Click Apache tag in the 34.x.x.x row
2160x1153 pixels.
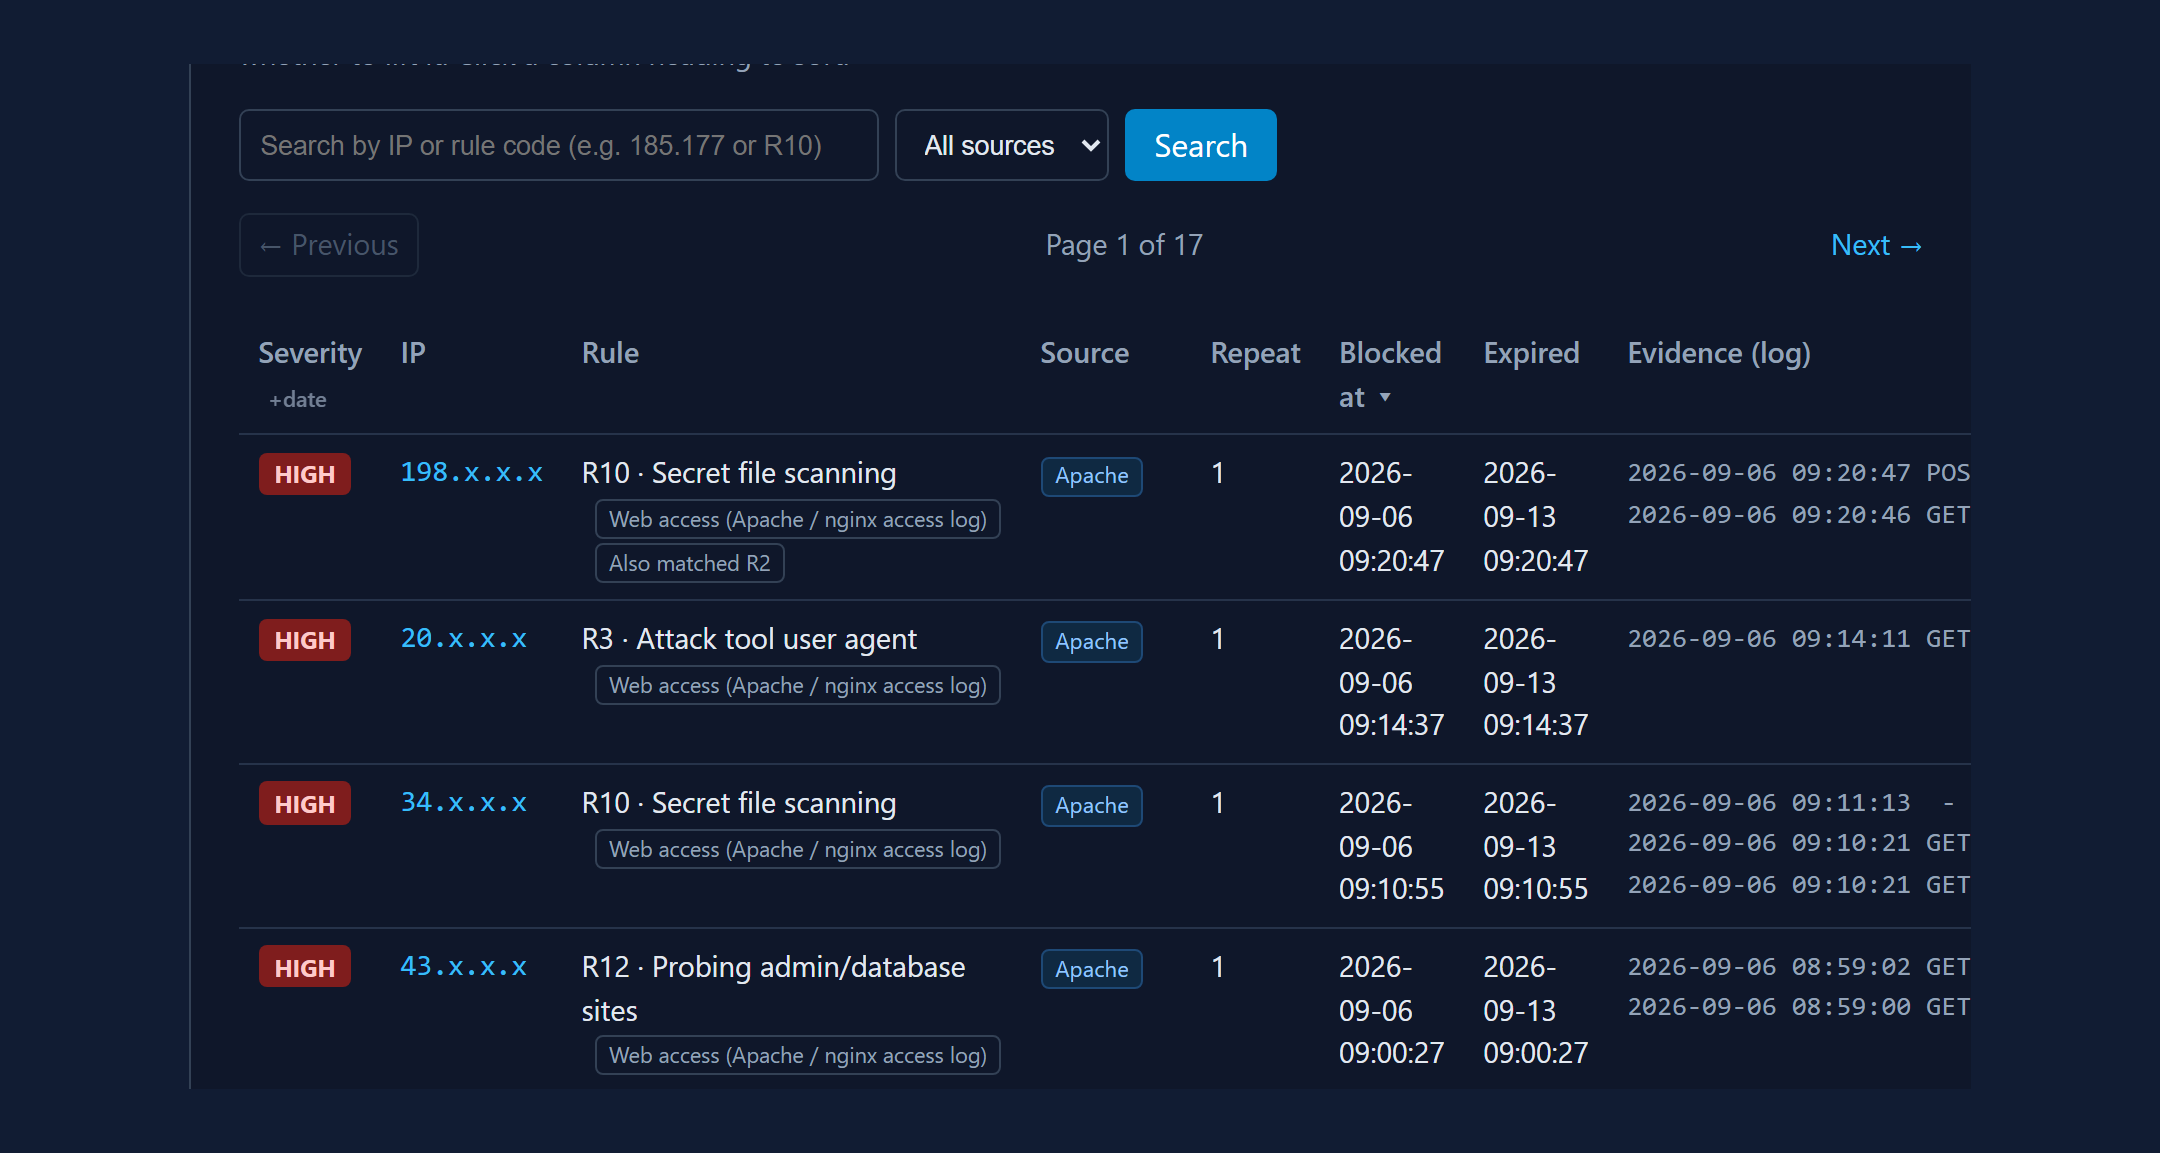point(1091,806)
